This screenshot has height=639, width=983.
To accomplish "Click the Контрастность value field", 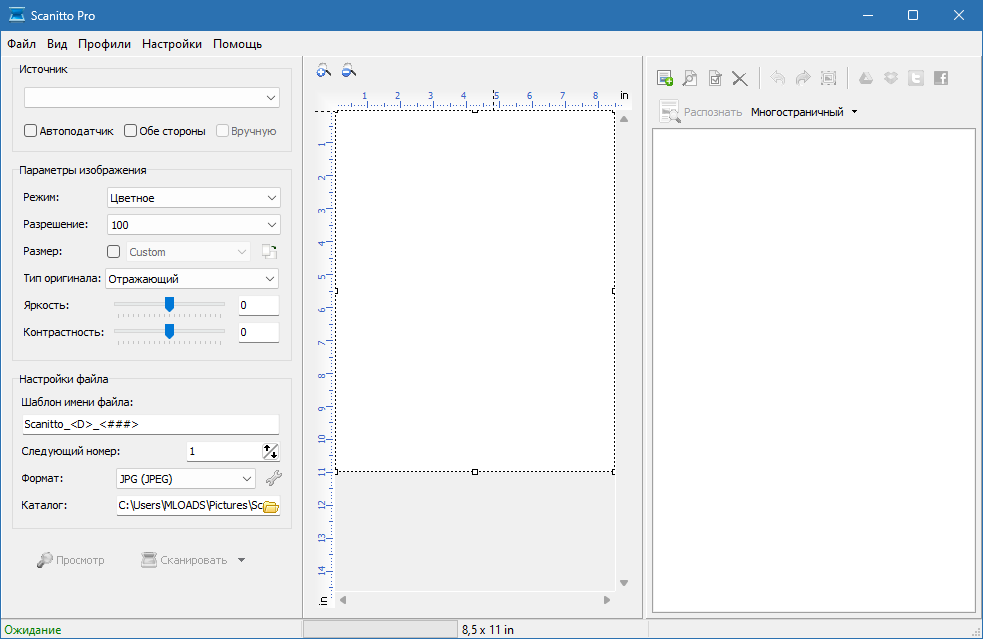I will click(x=258, y=332).
